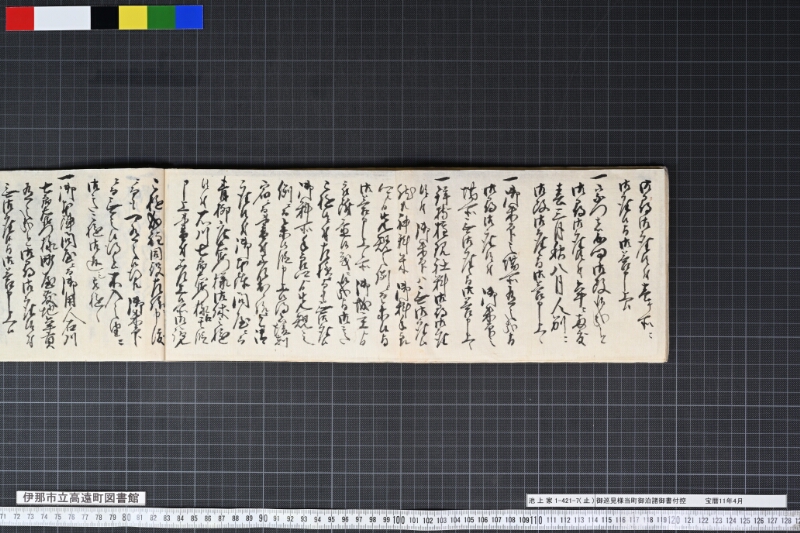Click the 125 mark on the ruler

coord(744,521)
